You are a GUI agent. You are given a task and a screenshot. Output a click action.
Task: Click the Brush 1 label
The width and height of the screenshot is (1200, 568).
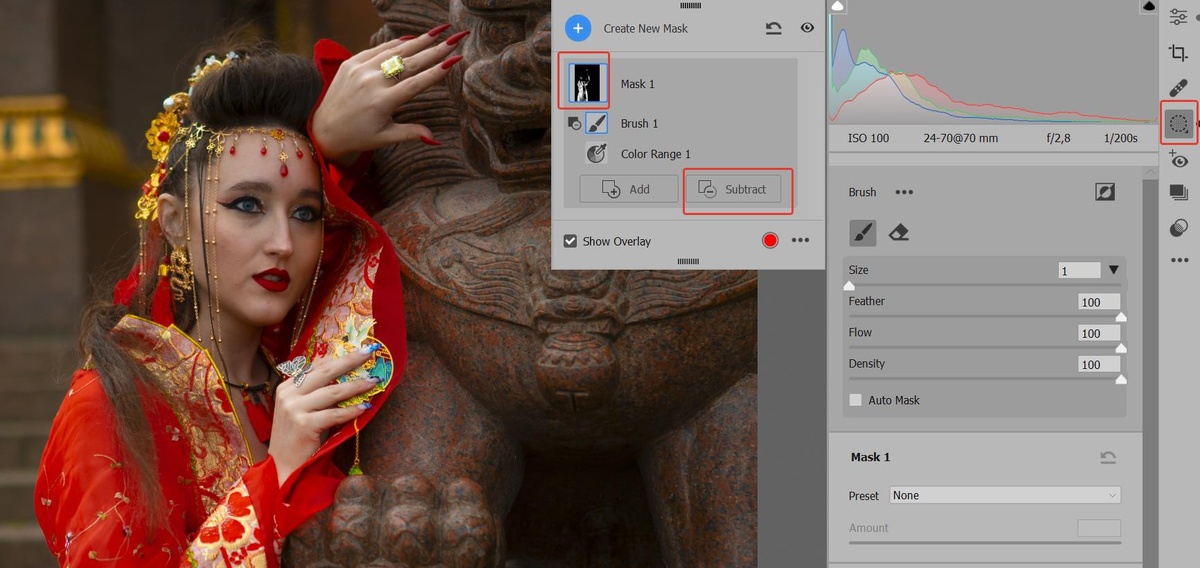[x=639, y=124]
